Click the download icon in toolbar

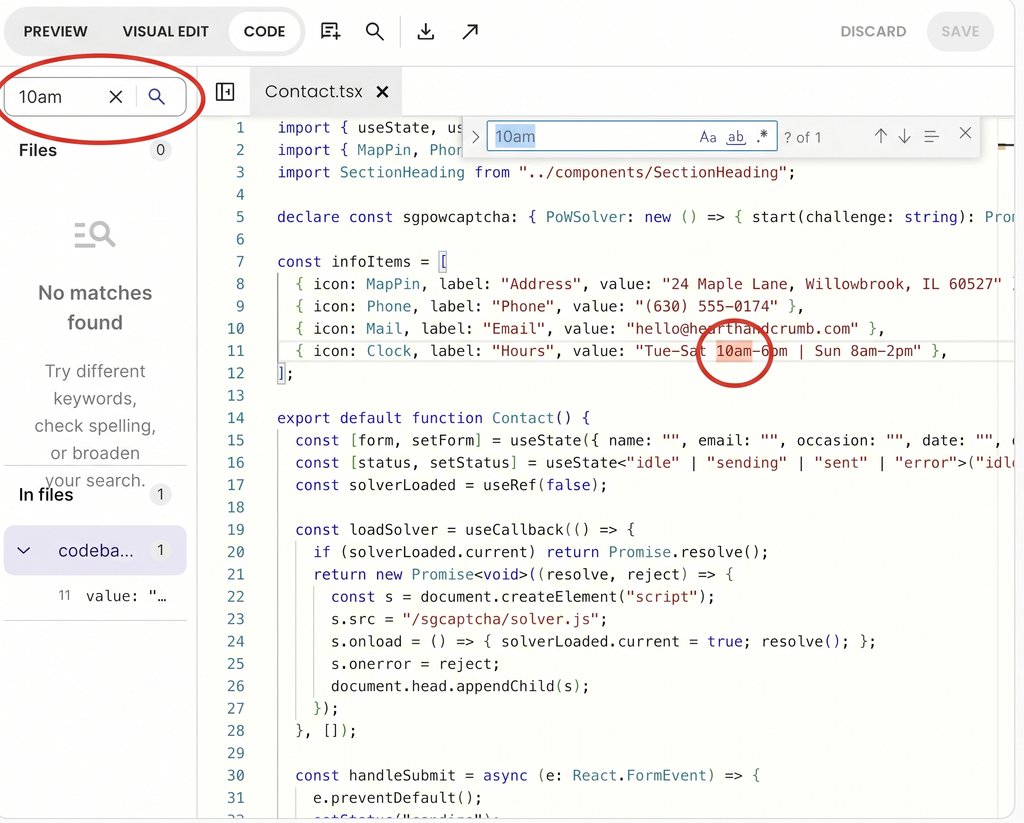click(x=426, y=31)
